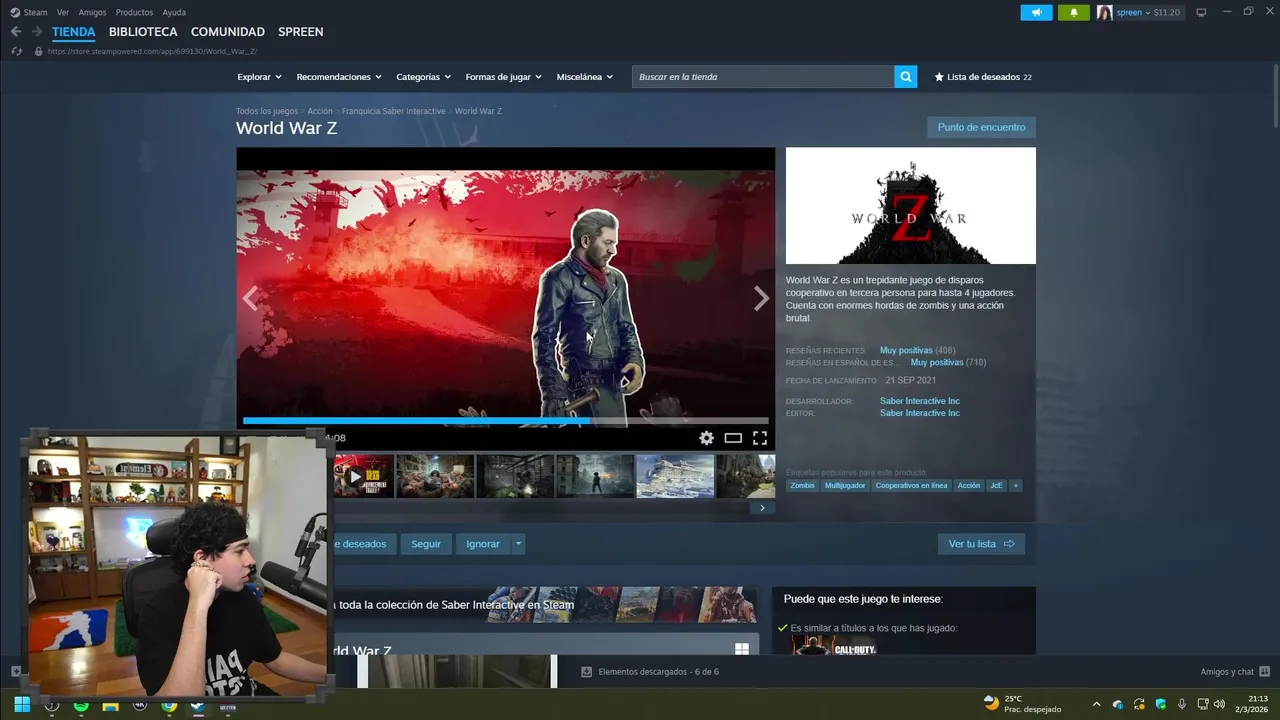The image size is (1280, 720).
Task: Click the Buscar en la tienda field
Action: tap(763, 77)
